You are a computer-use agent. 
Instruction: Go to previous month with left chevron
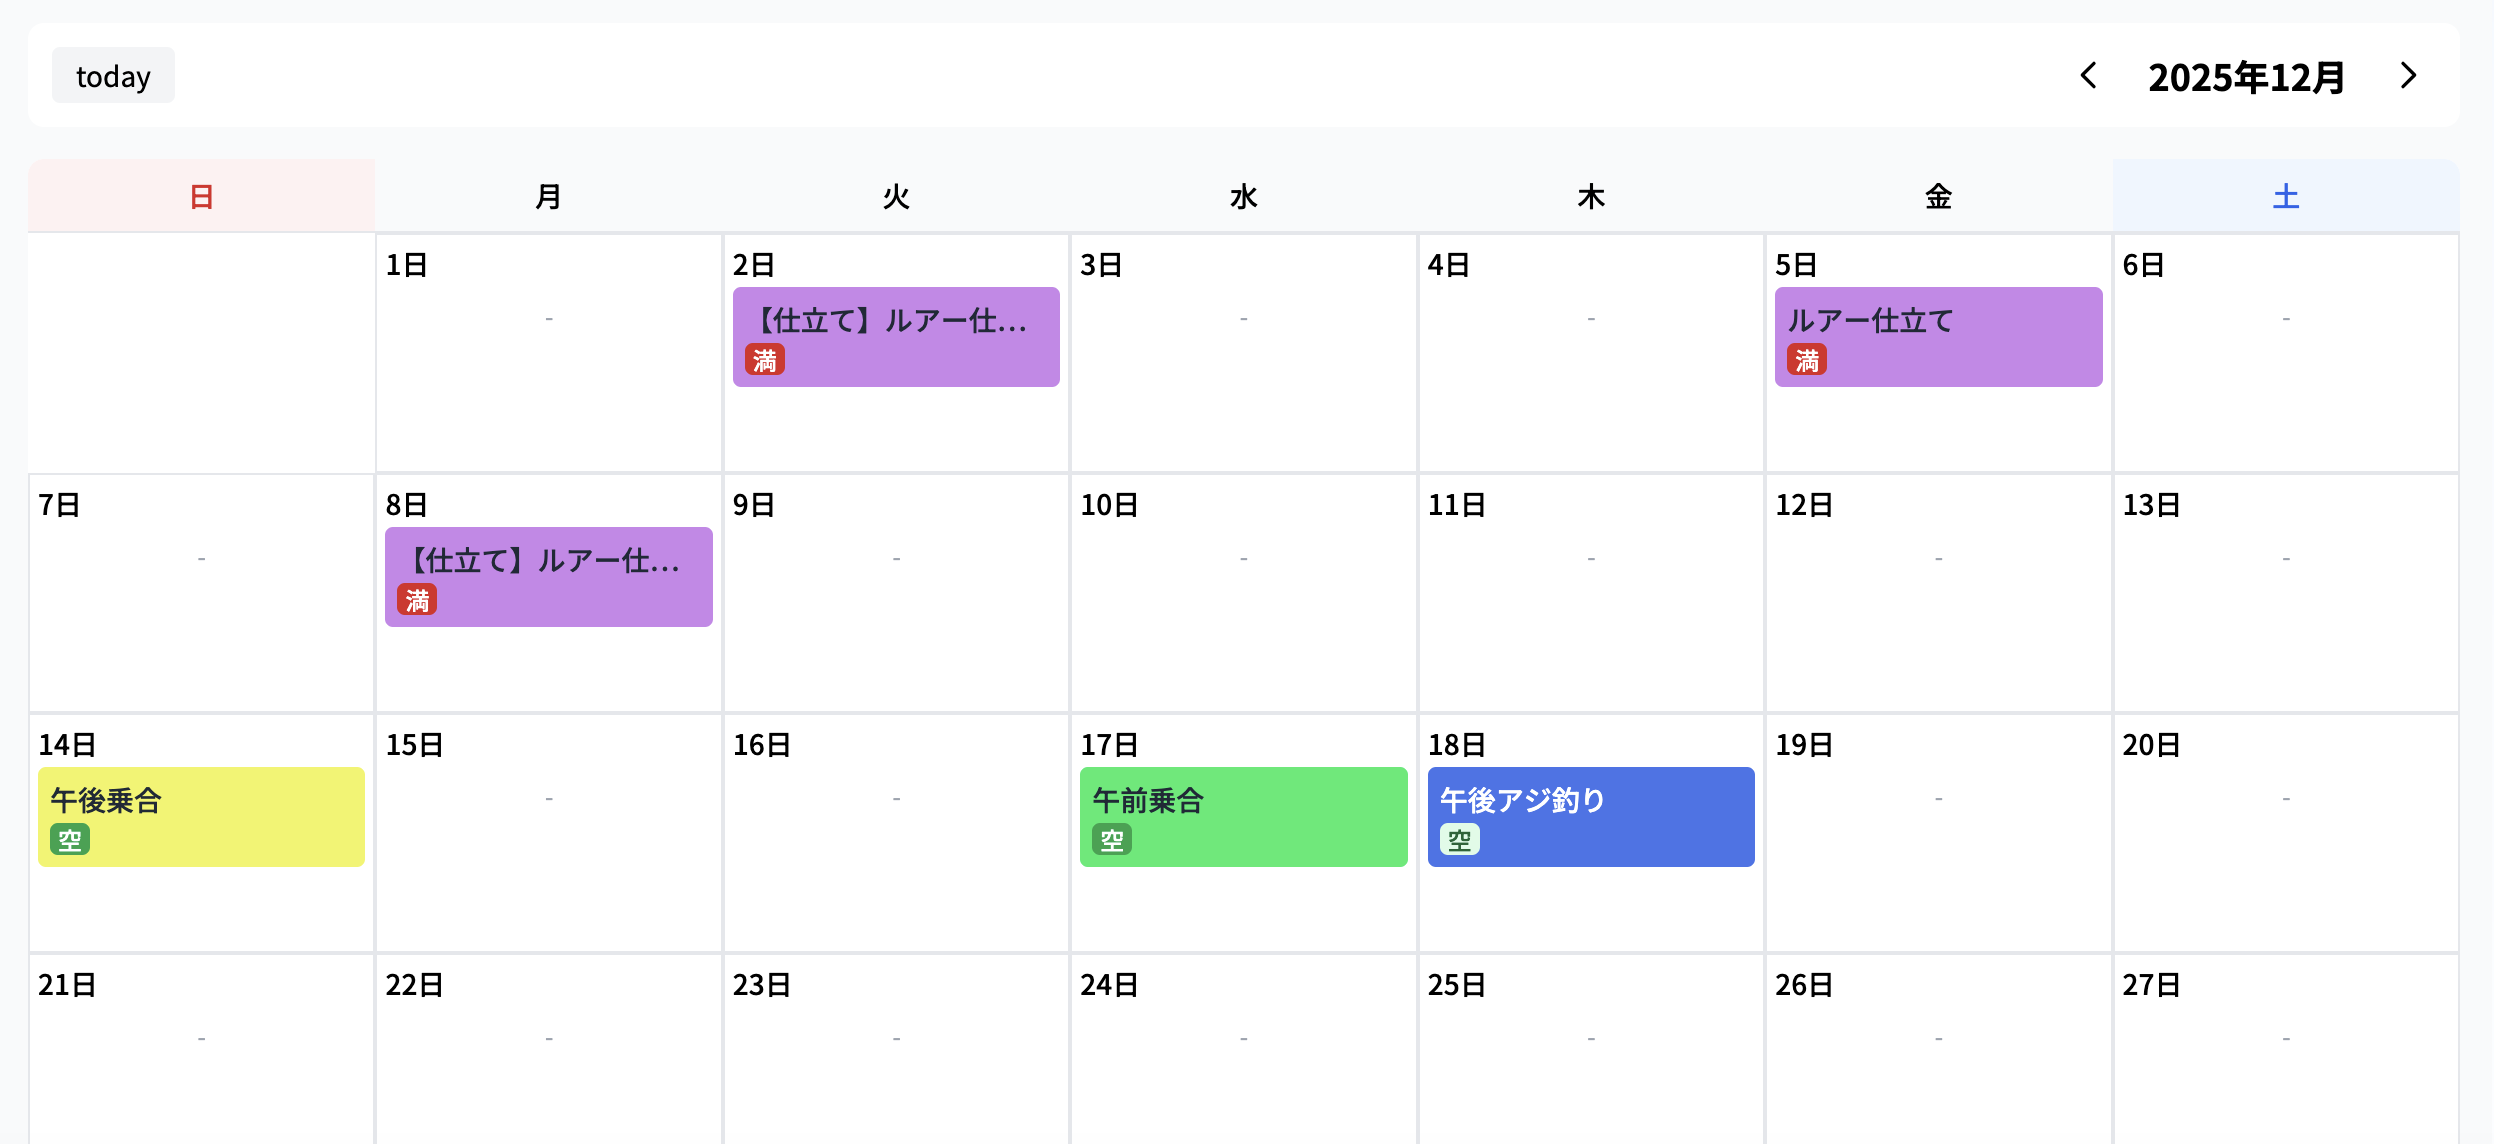[2088, 76]
